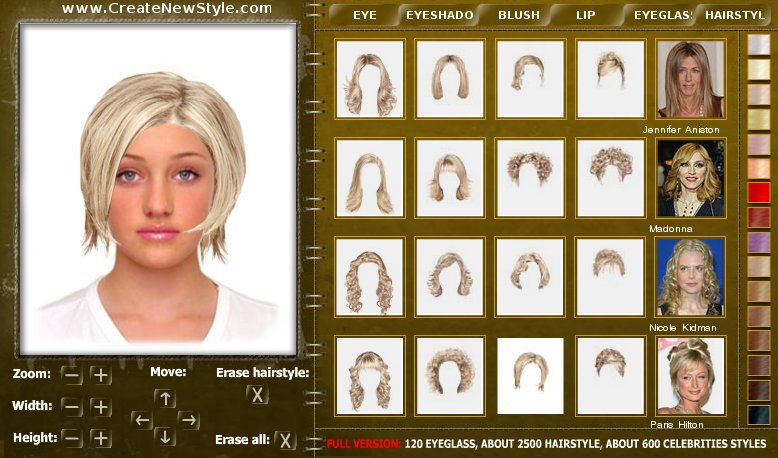Click the Erase all X button
This screenshot has height=458, width=778.
(285, 440)
